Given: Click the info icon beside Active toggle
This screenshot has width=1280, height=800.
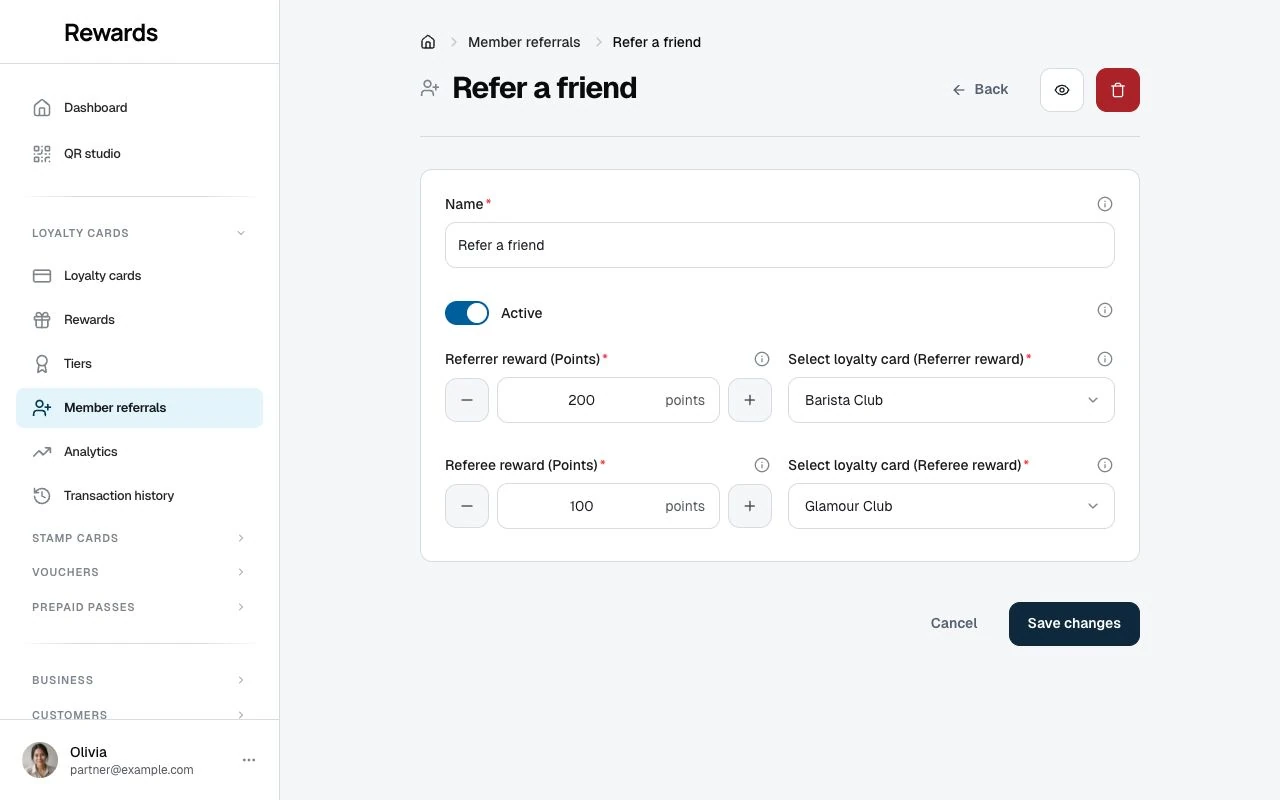Looking at the screenshot, I should tap(1105, 310).
